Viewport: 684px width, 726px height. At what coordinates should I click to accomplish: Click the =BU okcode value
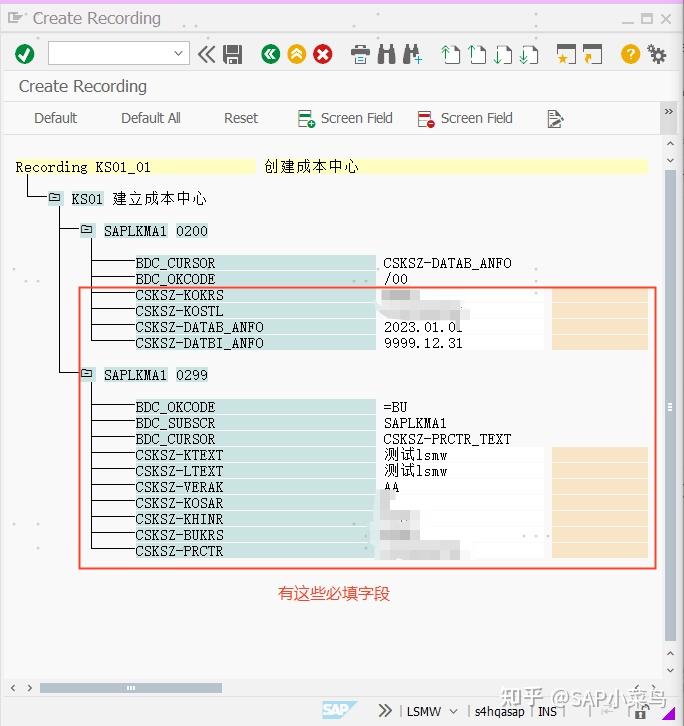(395, 407)
